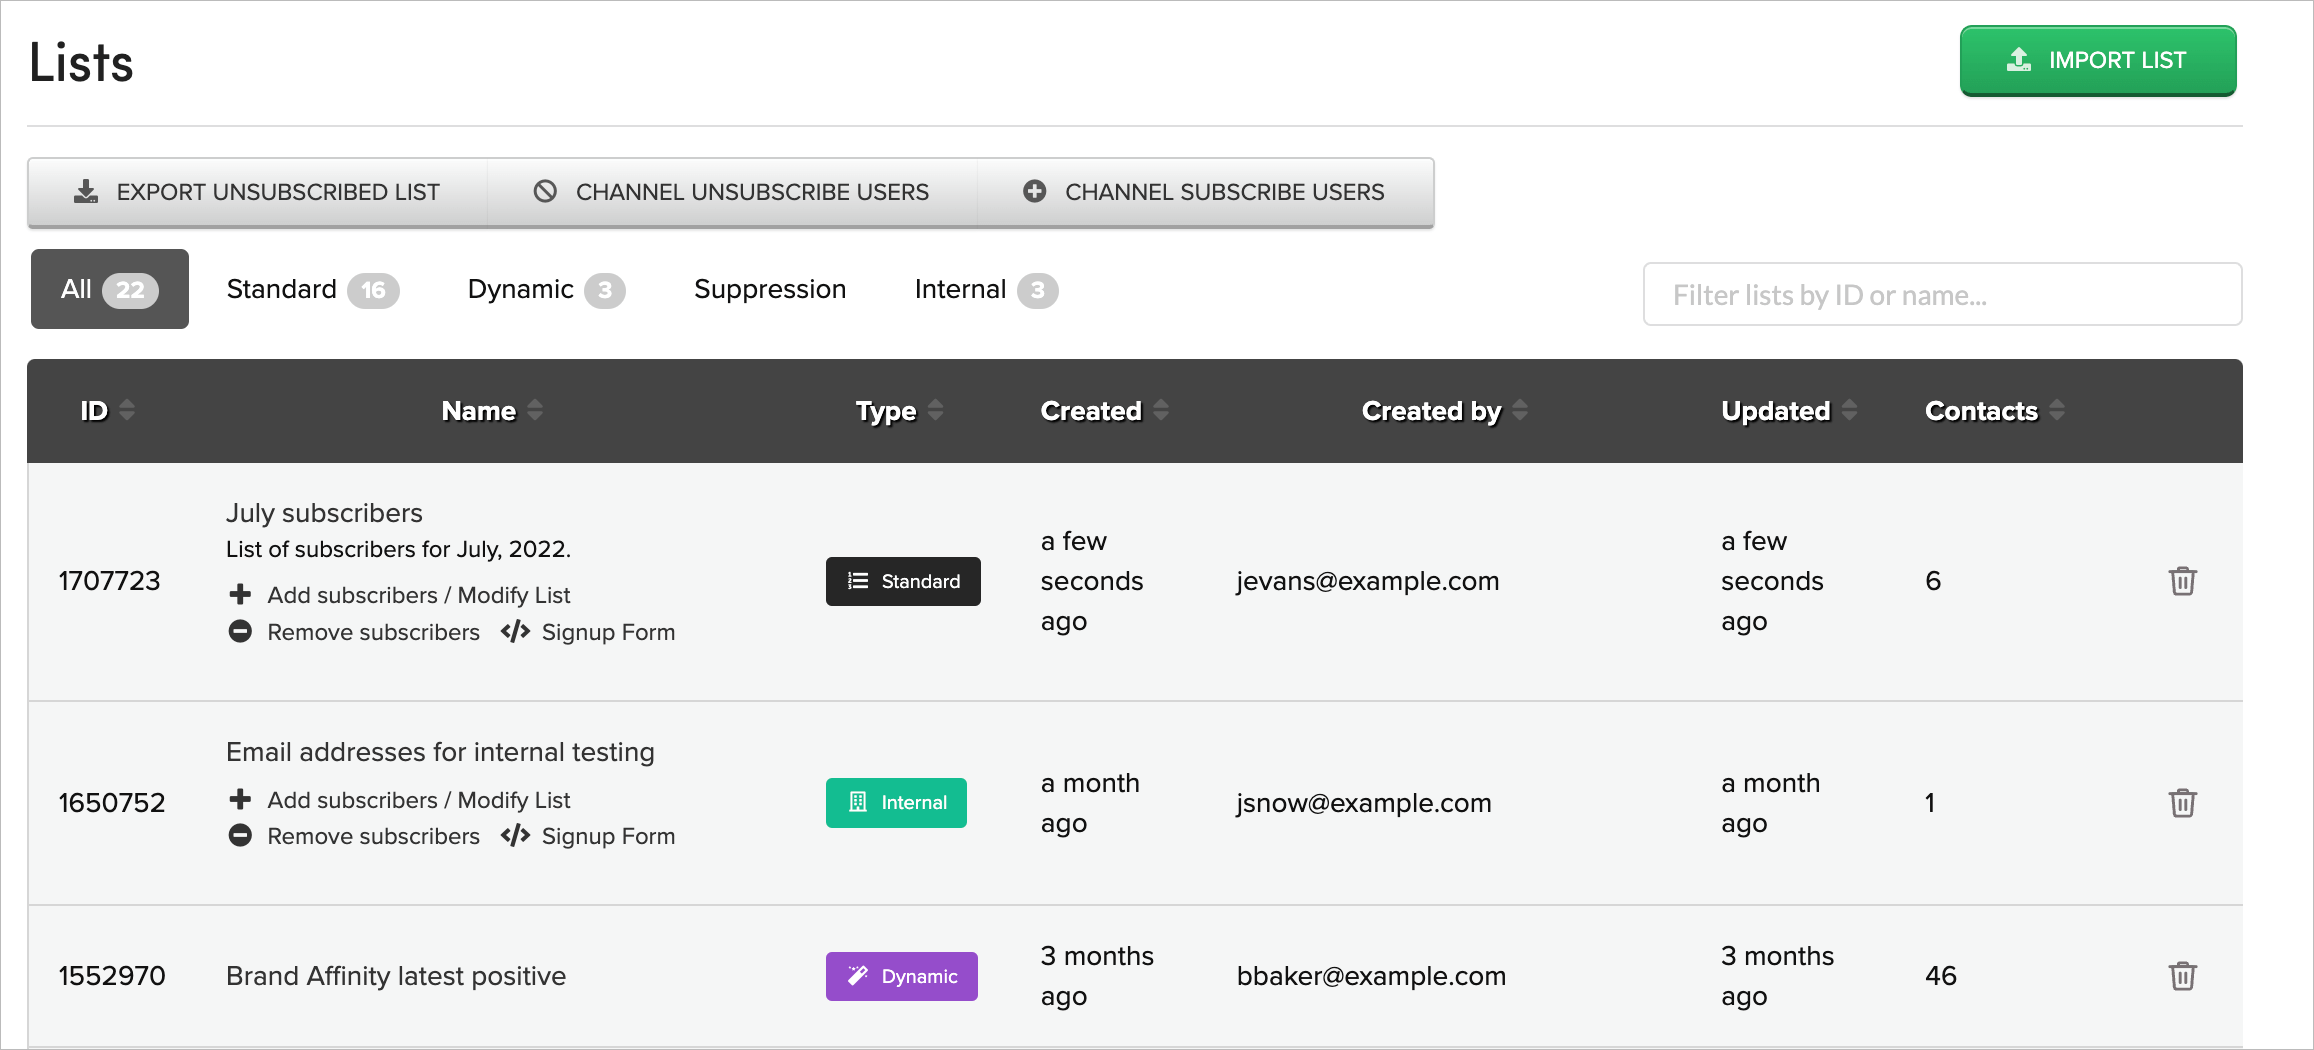The width and height of the screenshot is (2314, 1050).
Task: Switch to the Dynamic lists tab
Action: click(522, 289)
